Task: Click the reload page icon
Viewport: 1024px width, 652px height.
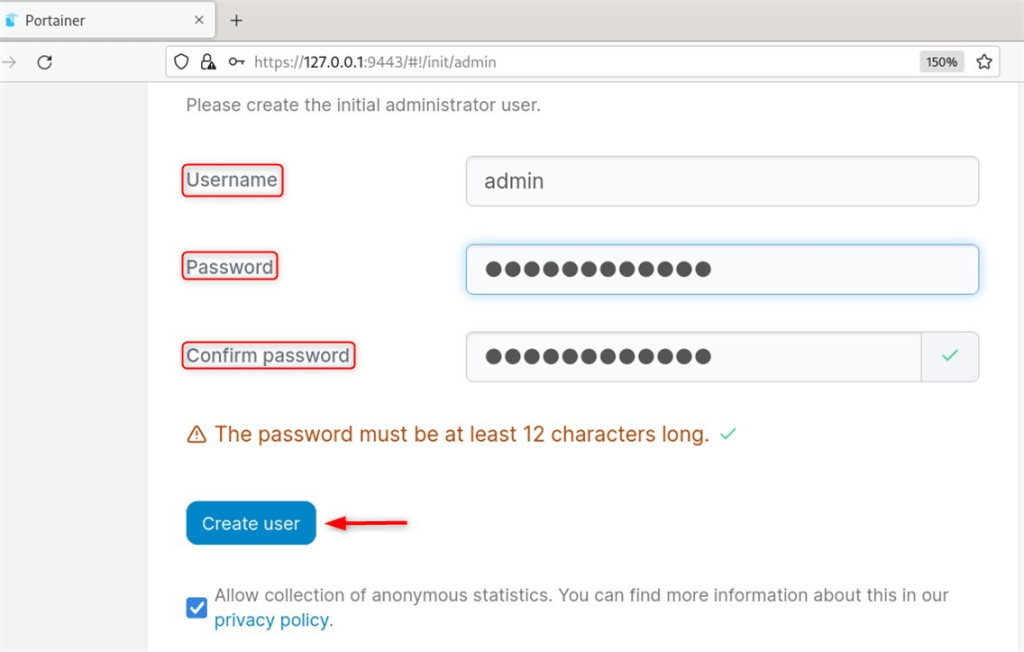Action: pos(44,62)
